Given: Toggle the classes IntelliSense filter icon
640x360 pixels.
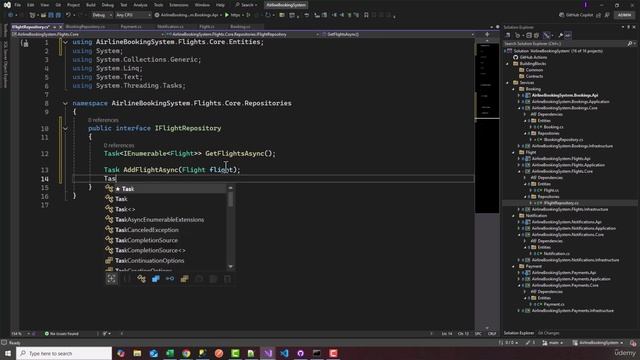Looking at the screenshot, I should [x=141, y=279].
